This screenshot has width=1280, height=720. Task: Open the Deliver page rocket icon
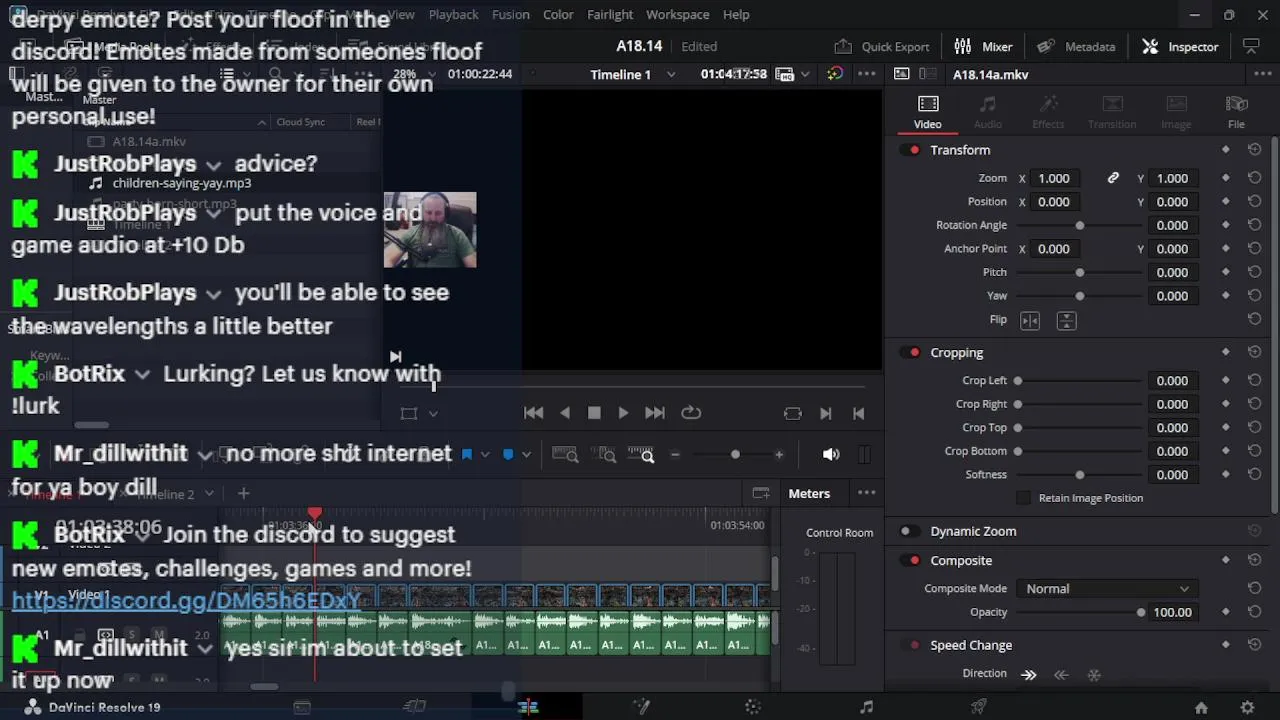tap(979, 707)
